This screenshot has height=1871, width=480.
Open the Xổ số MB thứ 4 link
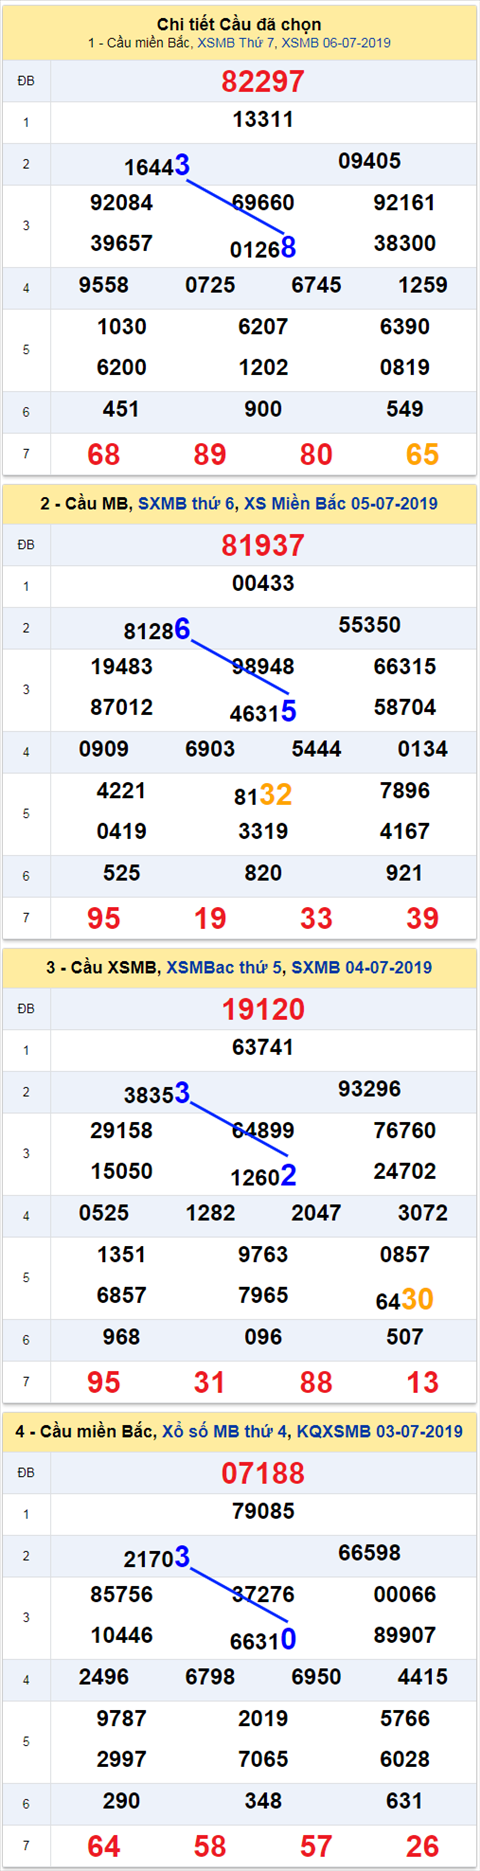[x=224, y=1432]
